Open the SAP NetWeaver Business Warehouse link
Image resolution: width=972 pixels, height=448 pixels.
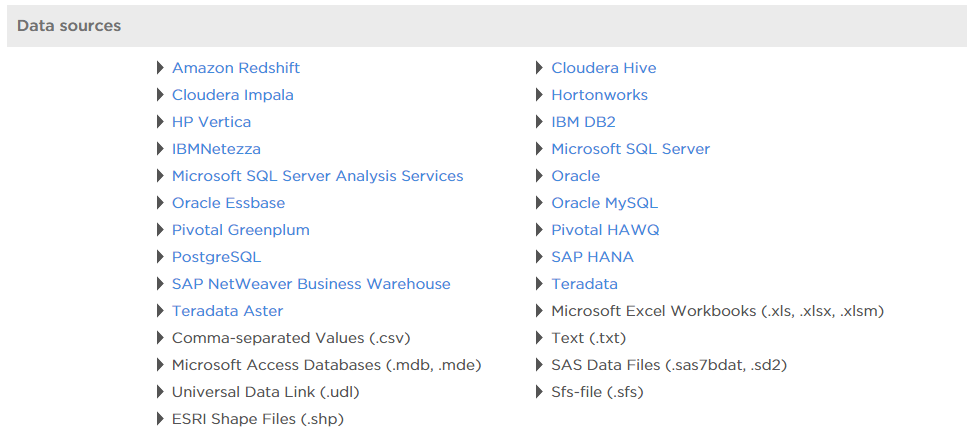(311, 284)
